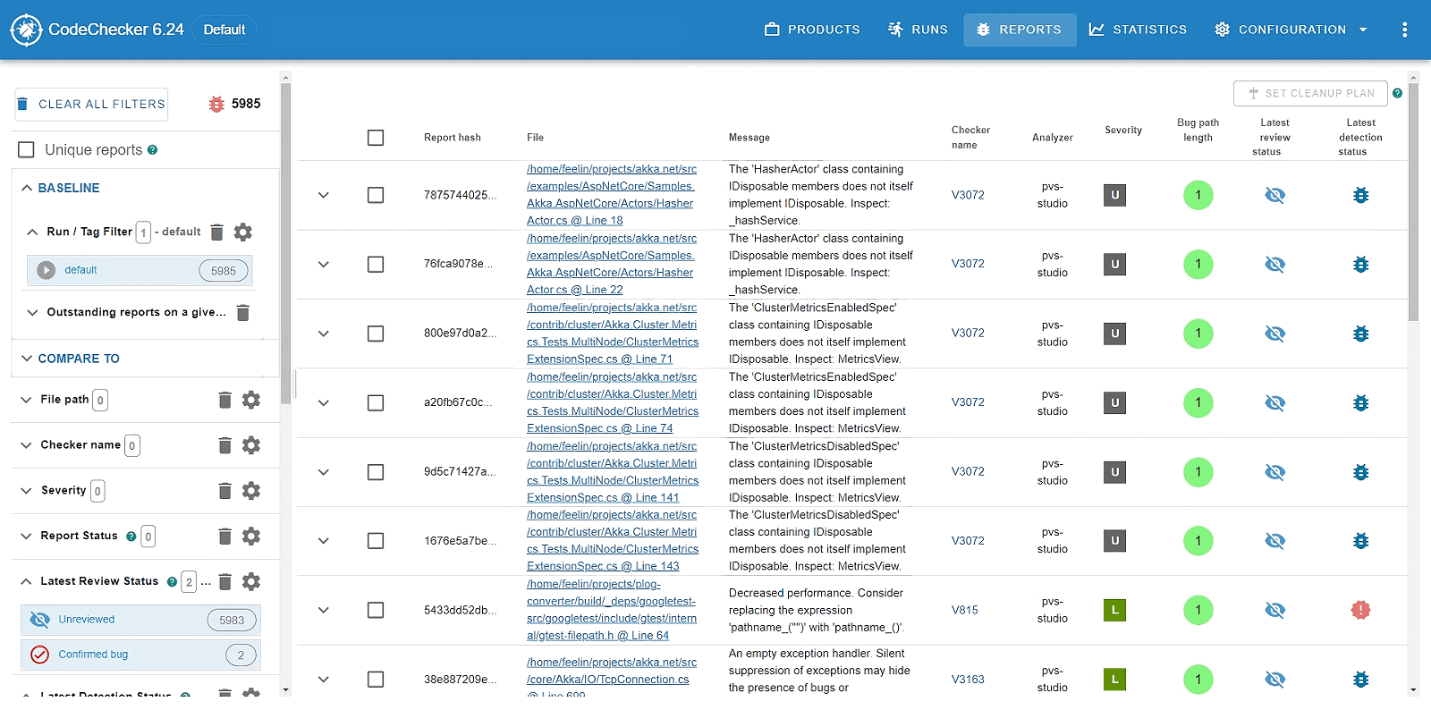Viewport: 1431px width, 710px height.
Task: Open the three-dot overflow menu top right
Action: tap(1405, 29)
